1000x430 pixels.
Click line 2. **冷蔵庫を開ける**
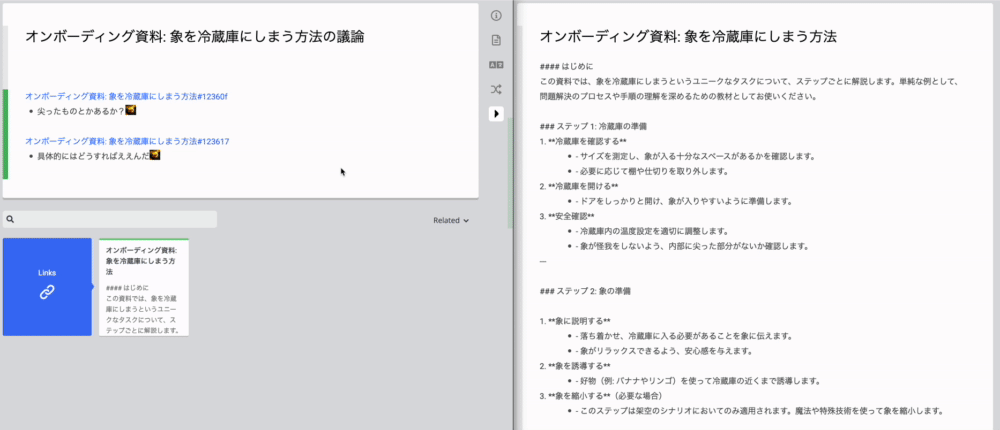point(579,186)
